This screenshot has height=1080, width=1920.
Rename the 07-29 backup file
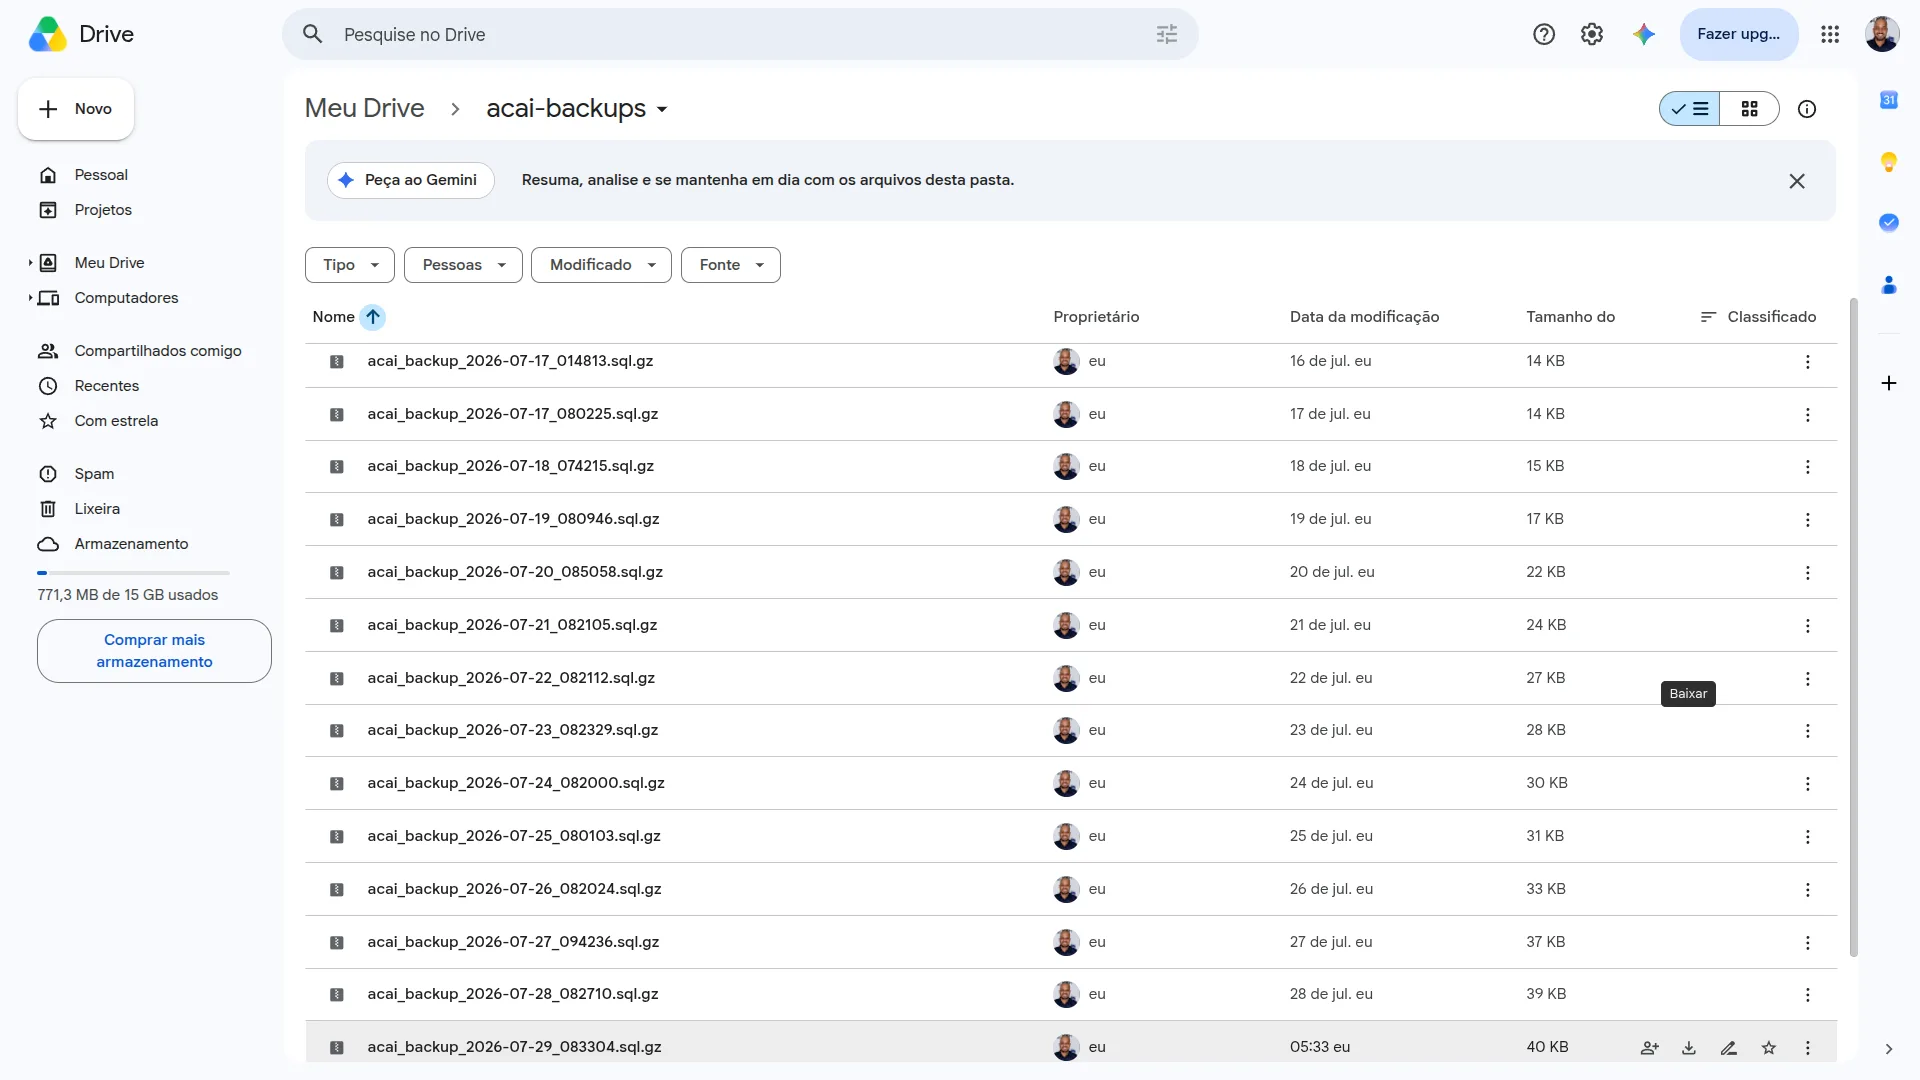(1729, 1048)
